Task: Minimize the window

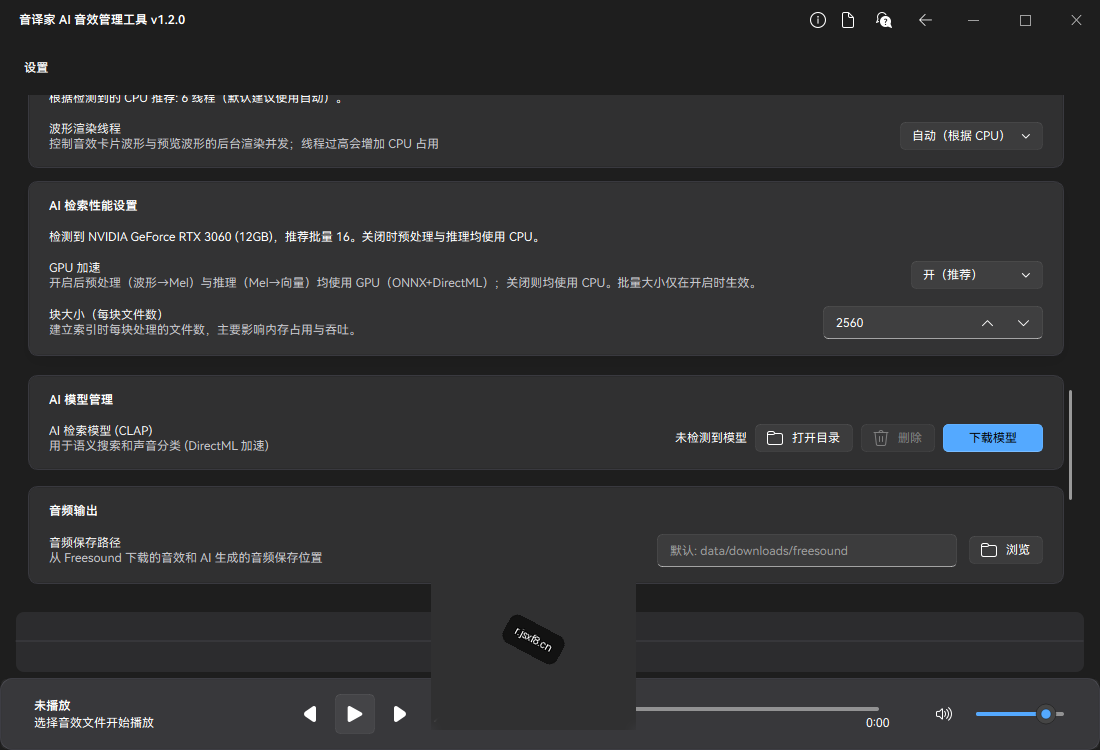Action: pos(973,20)
